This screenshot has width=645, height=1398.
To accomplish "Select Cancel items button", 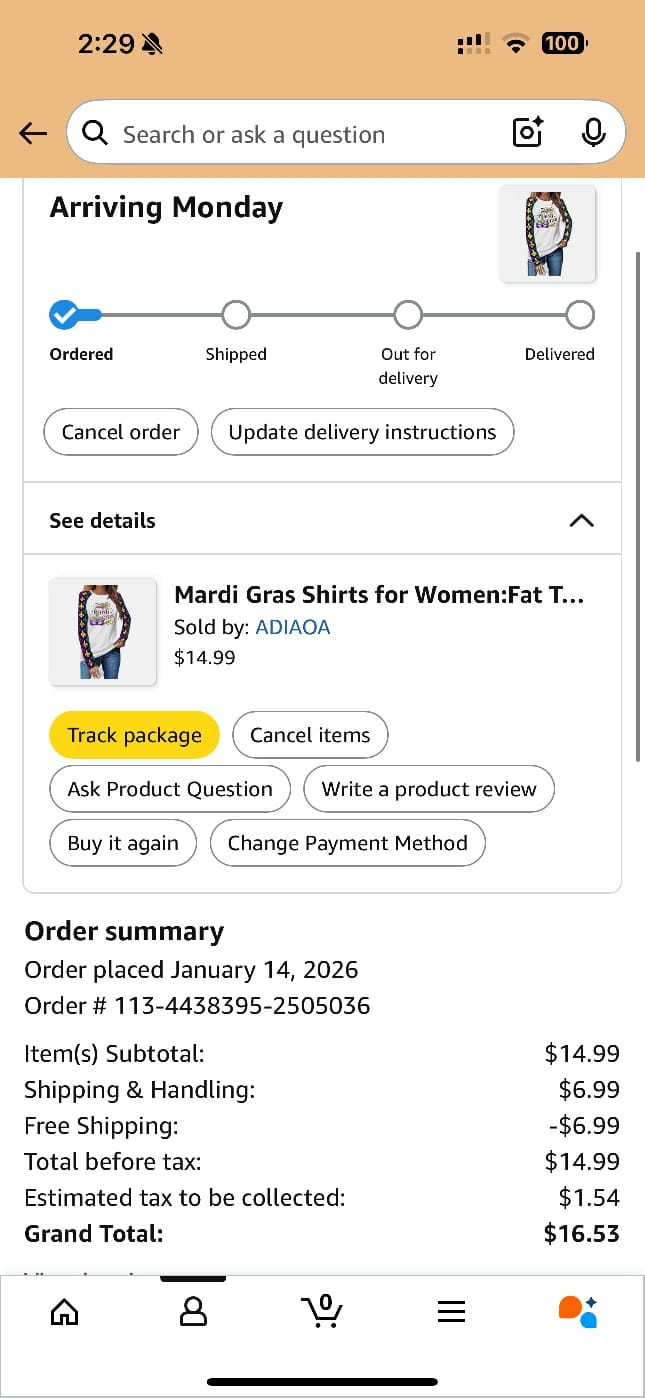I will click(x=310, y=735).
